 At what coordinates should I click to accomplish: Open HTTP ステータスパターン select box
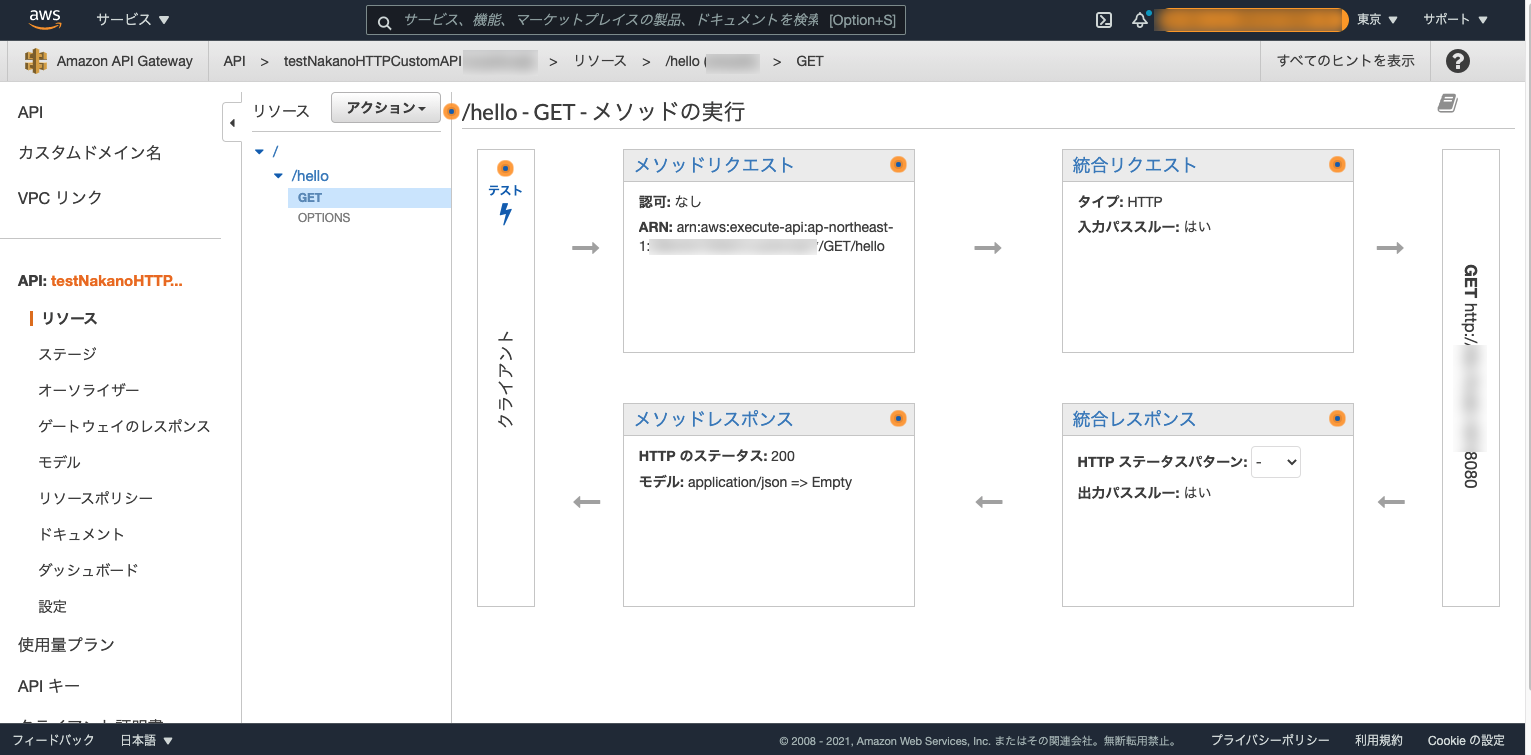click(1276, 462)
